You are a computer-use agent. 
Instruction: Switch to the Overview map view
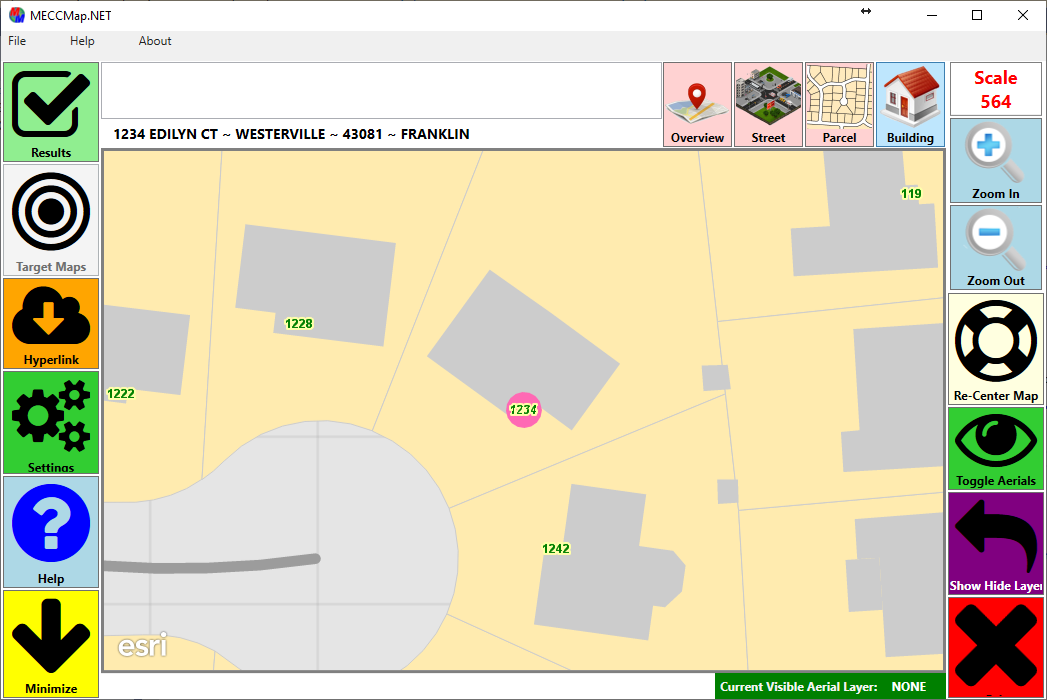pyautogui.click(x=697, y=105)
